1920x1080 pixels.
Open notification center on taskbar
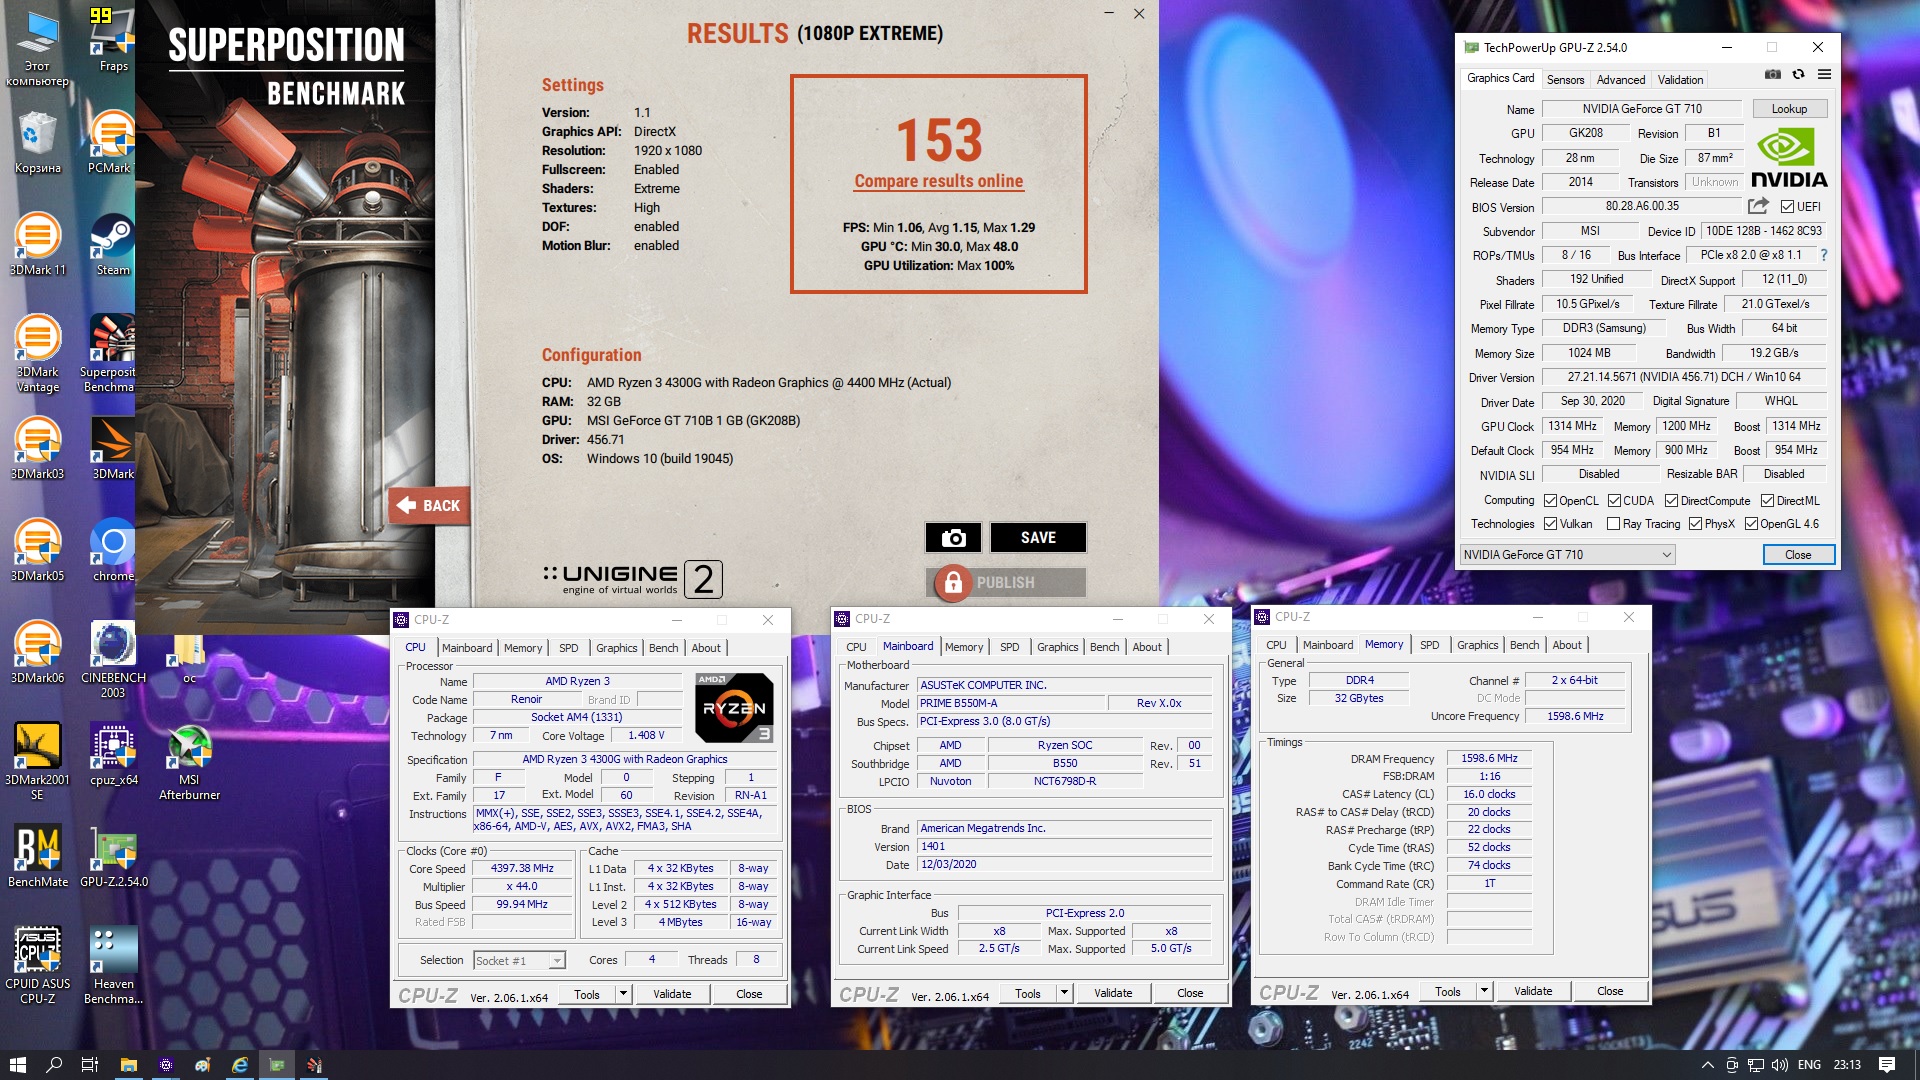click(1887, 1065)
